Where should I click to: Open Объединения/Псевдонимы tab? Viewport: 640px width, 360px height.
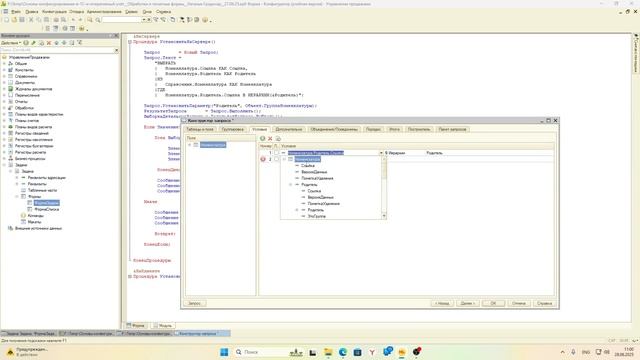click(334, 129)
